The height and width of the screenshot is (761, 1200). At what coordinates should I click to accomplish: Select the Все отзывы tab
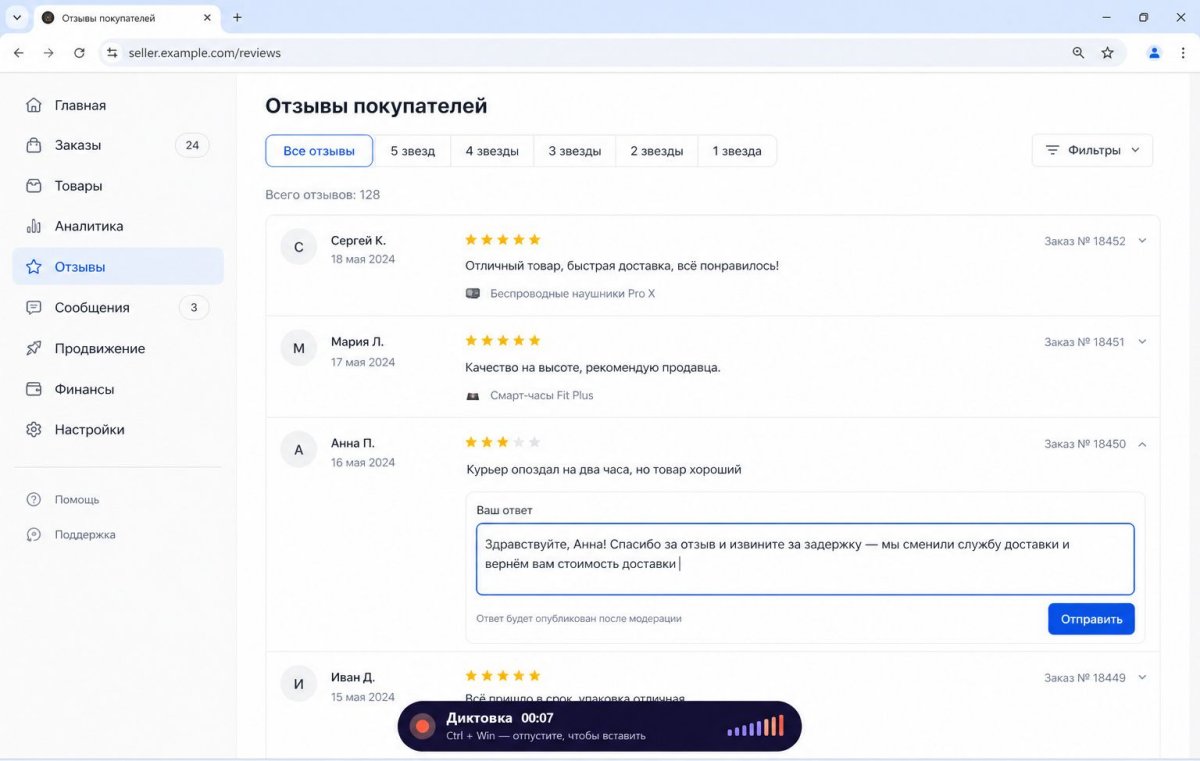point(319,151)
